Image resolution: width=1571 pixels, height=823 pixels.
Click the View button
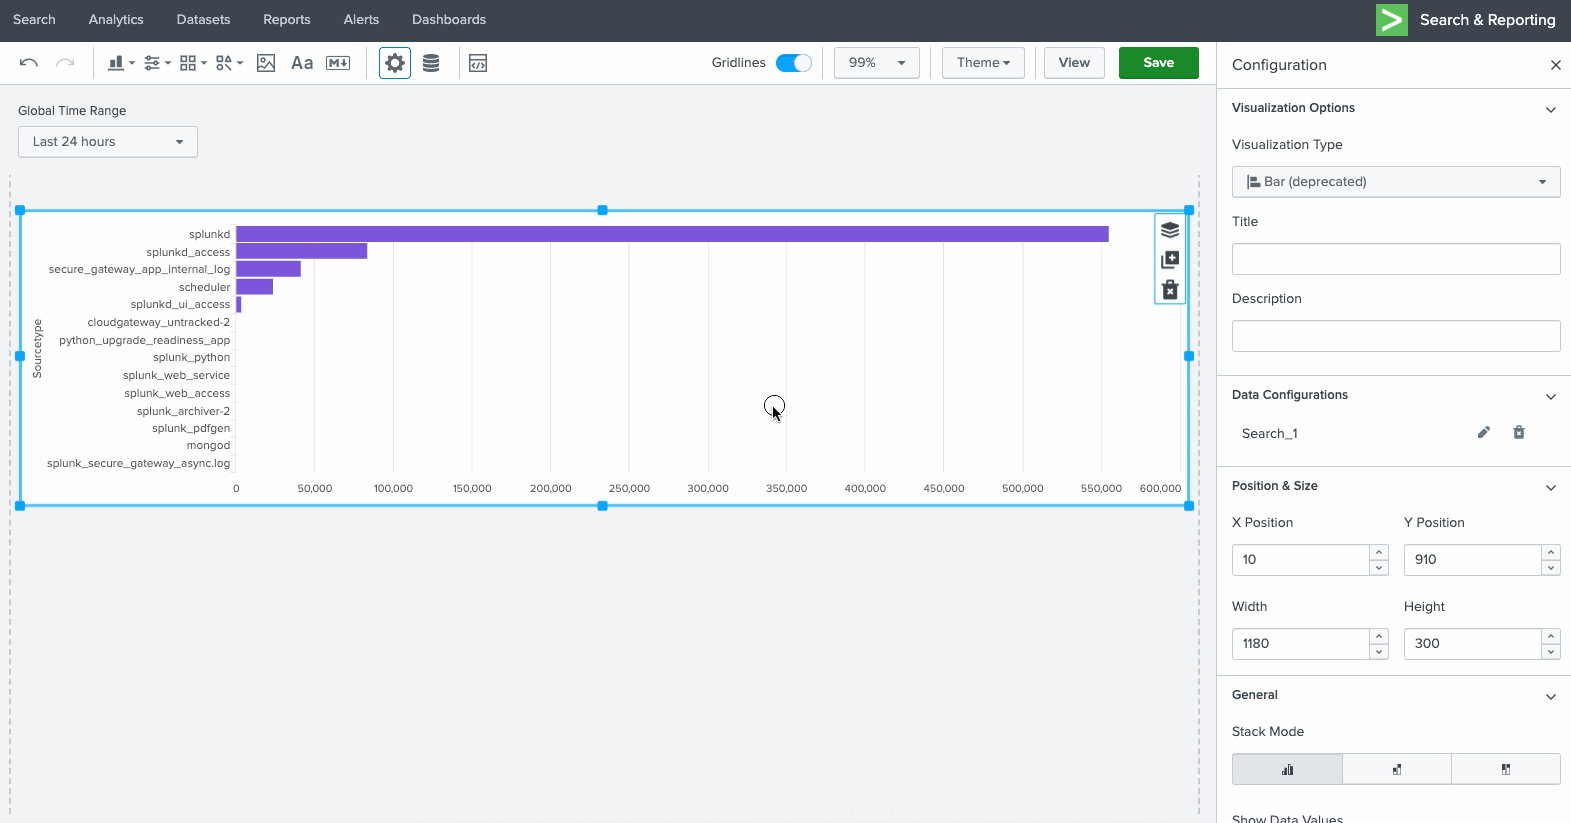1074,63
